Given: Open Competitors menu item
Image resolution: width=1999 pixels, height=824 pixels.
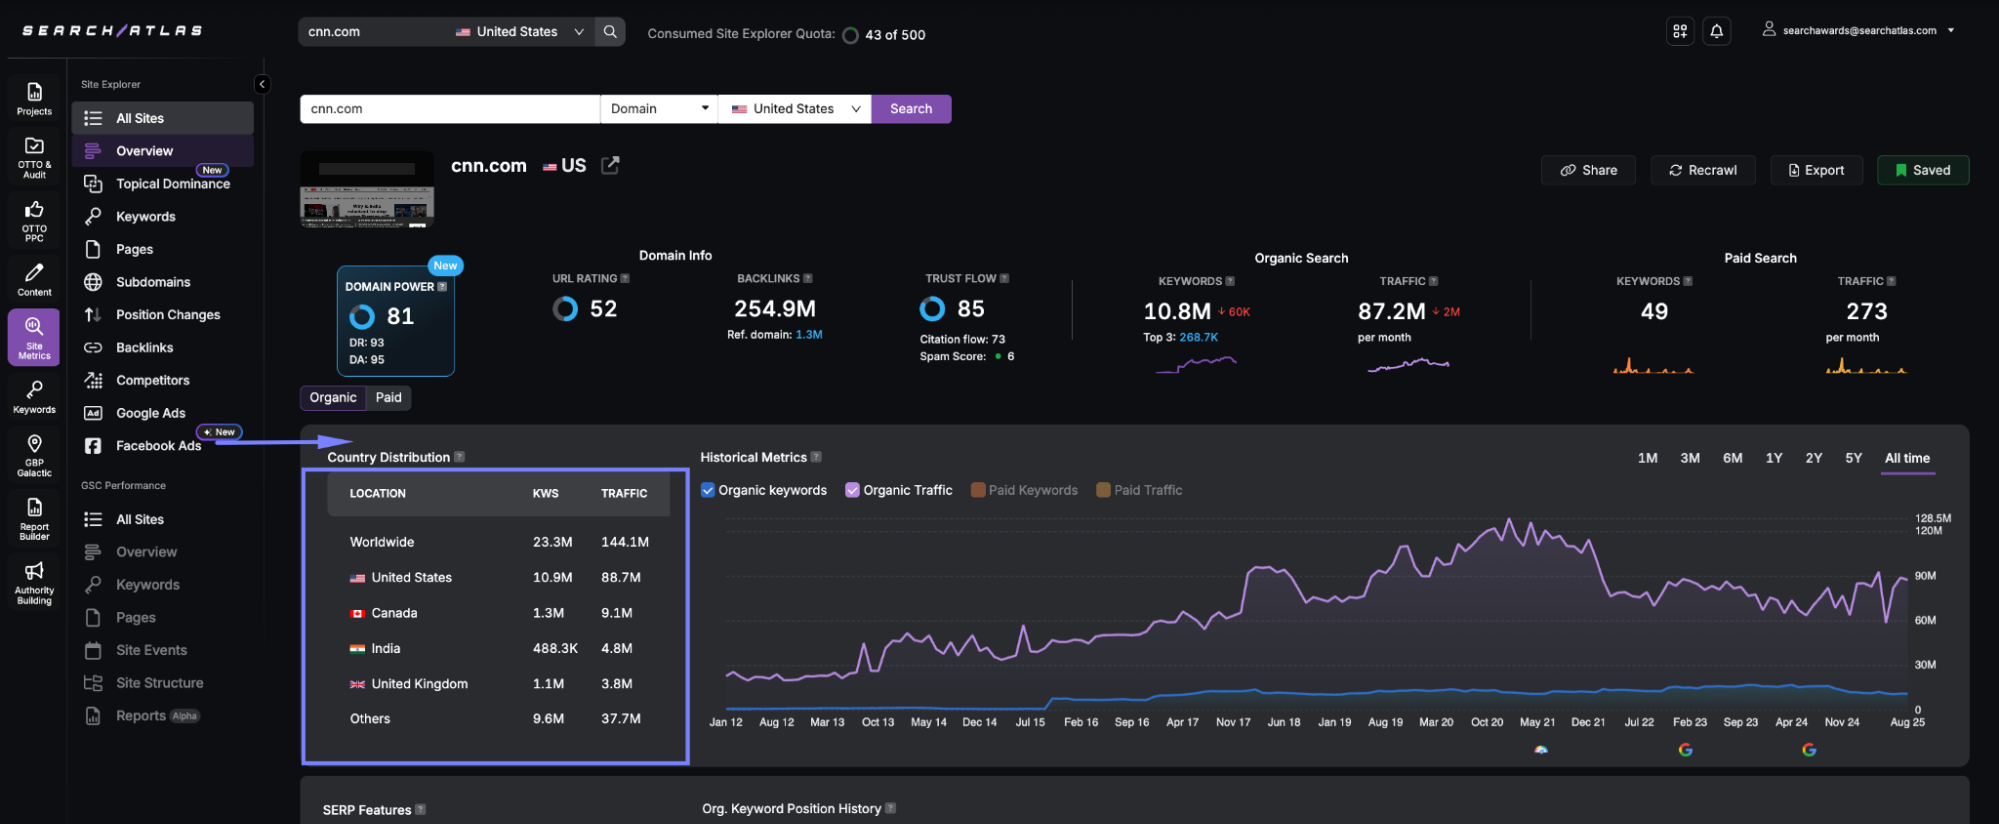Looking at the screenshot, I should pyautogui.click(x=162, y=380).
